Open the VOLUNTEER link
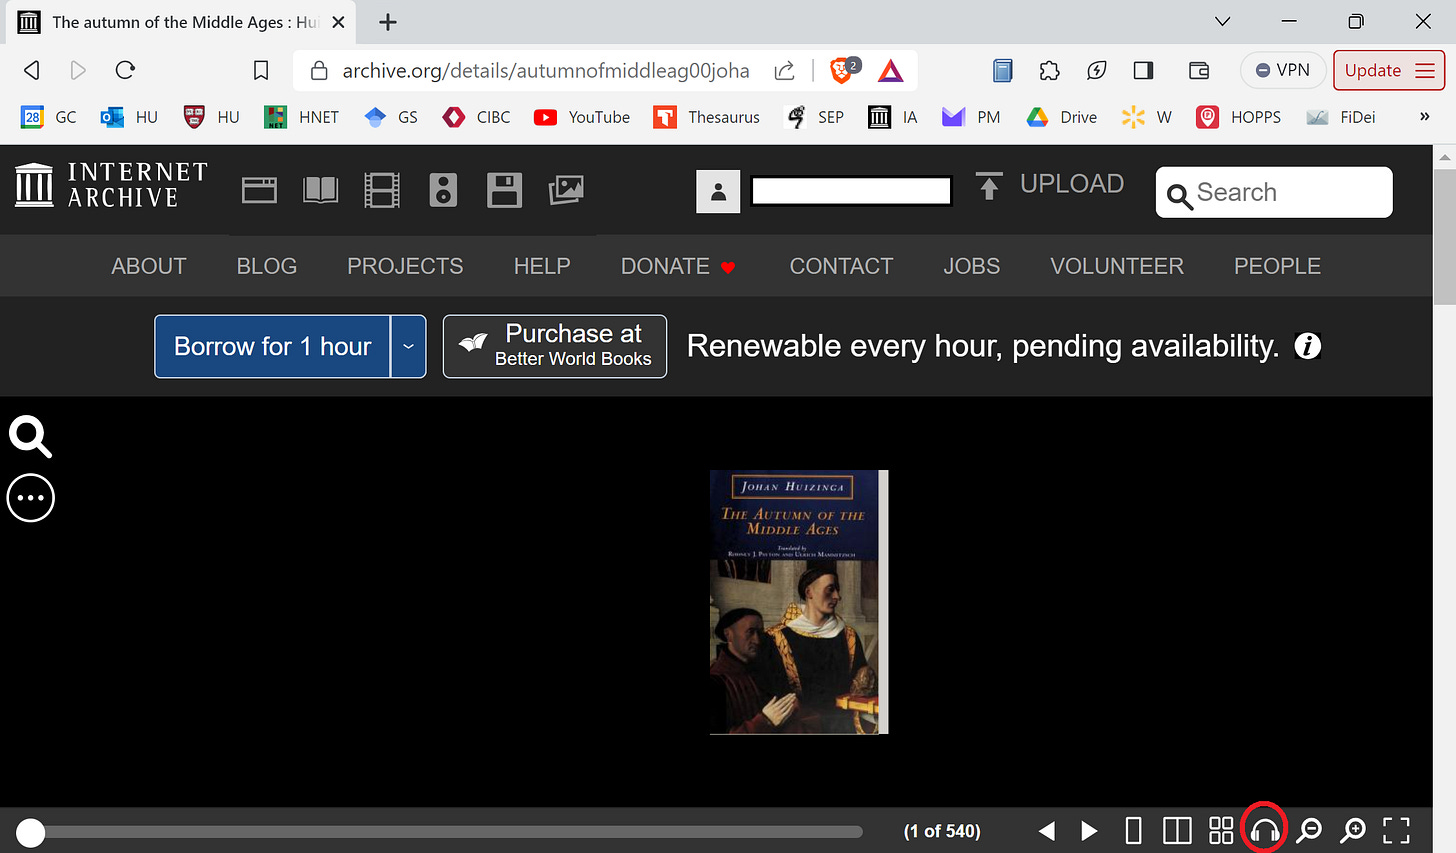This screenshot has height=853, width=1456. coord(1117,266)
